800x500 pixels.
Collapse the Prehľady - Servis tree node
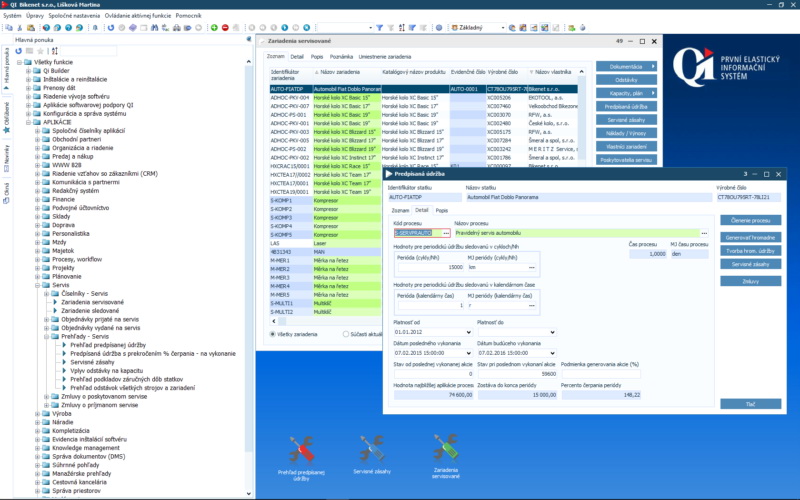46,337
